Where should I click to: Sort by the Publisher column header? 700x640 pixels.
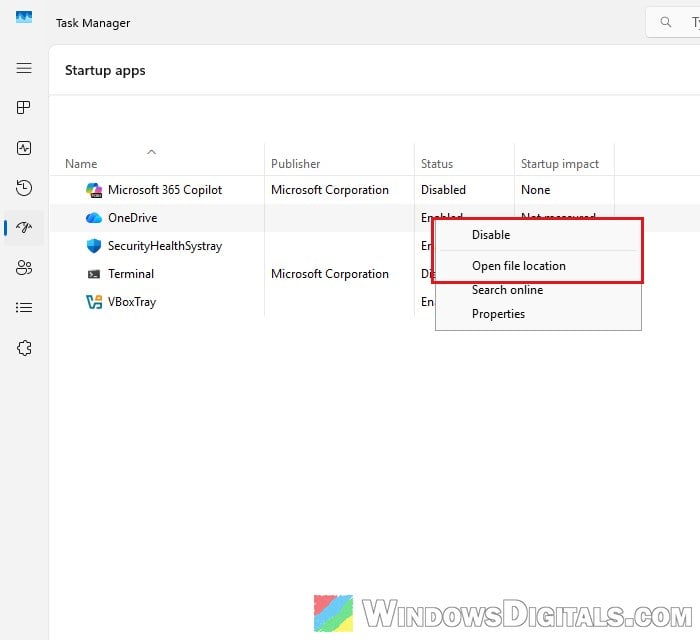coord(295,164)
